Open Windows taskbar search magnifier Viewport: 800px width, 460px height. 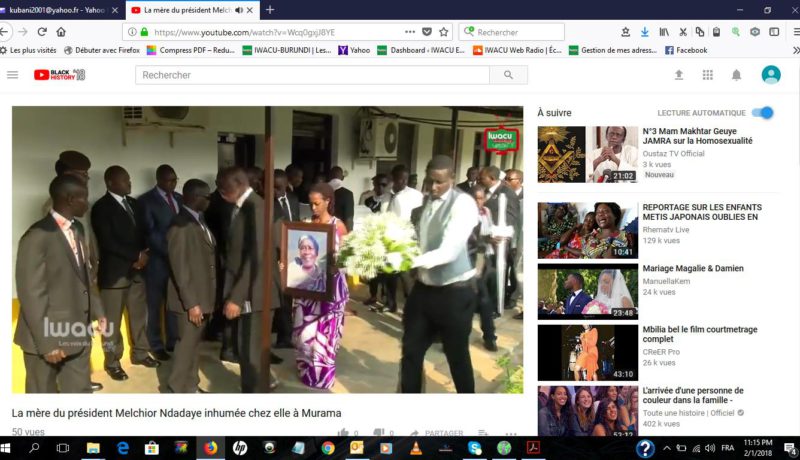(34, 448)
